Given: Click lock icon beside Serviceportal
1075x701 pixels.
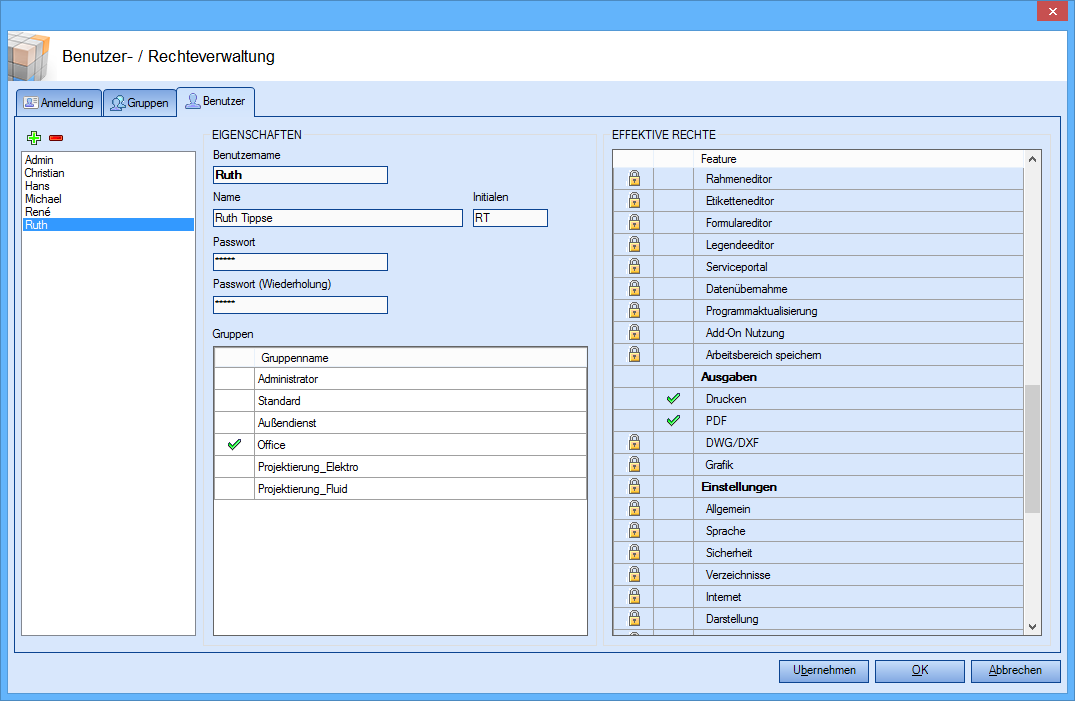Looking at the screenshot, I should click(x=633, y=267).
